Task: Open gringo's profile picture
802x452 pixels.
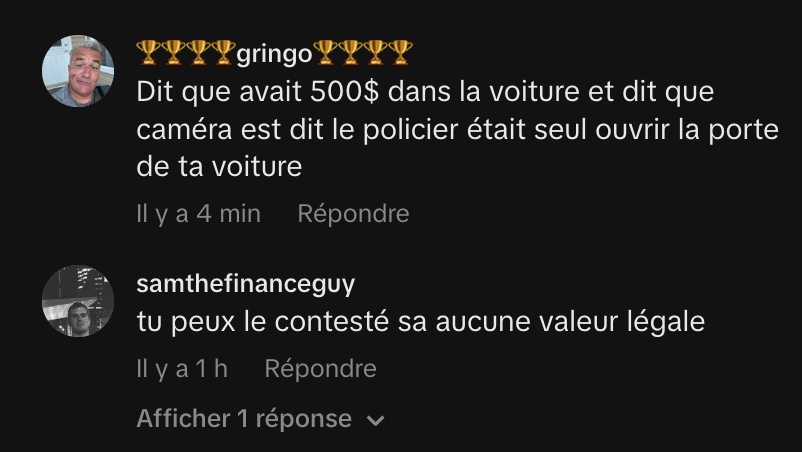Action: [x=78, y=71]
